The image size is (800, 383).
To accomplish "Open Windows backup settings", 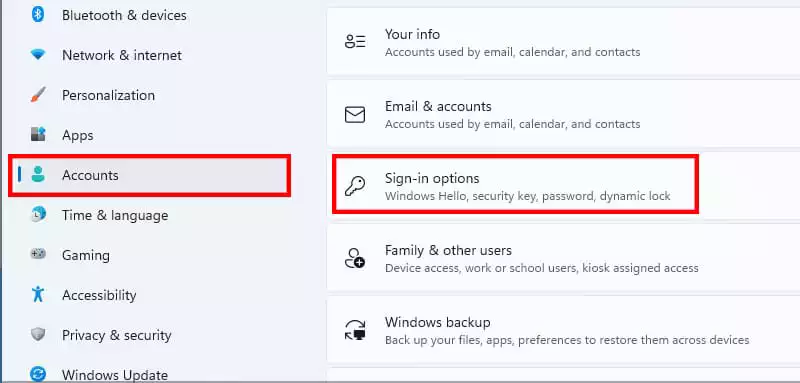I will pos(563,330).
